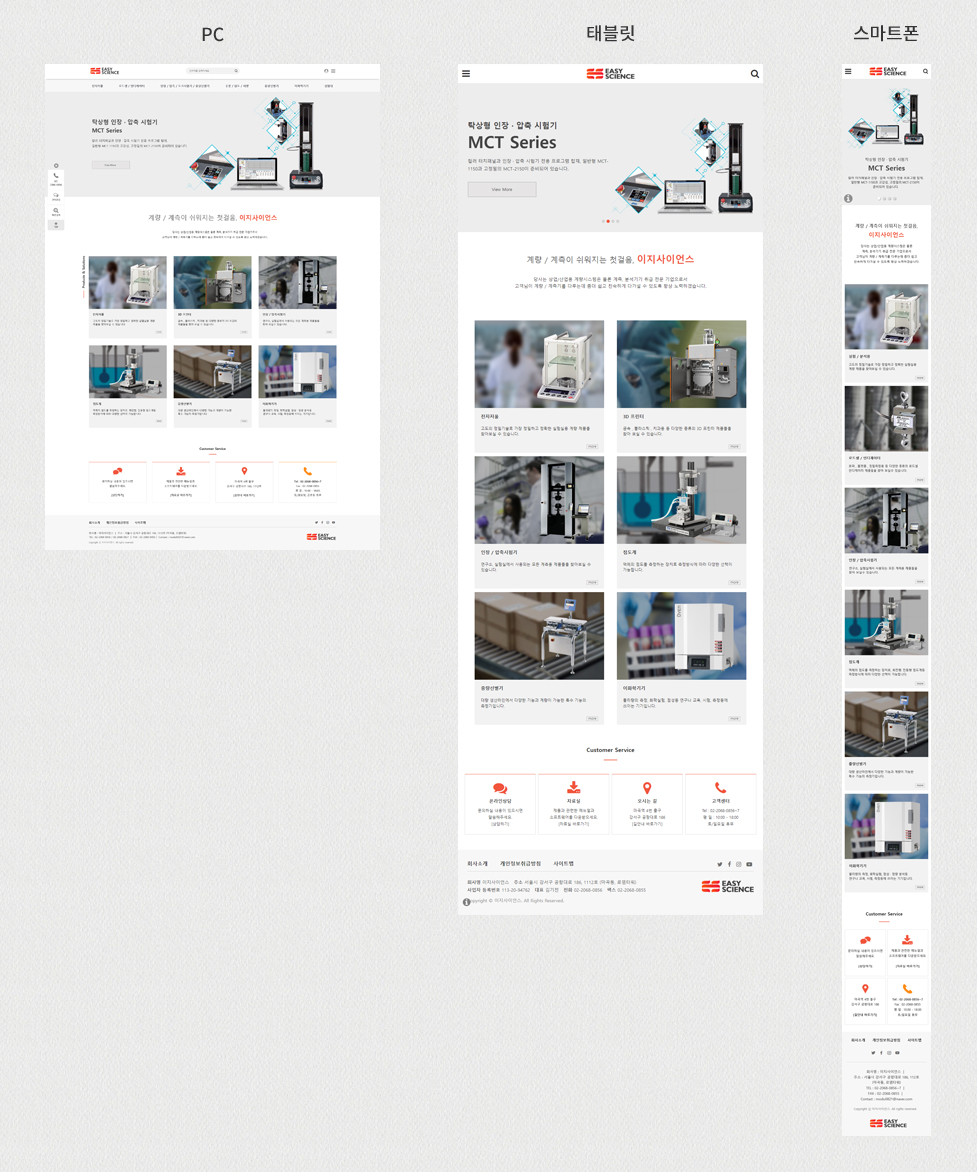The width and height of the screenshot is (977, 1172).
Task: Open hamburger menu in smartphone header
Action: (848, 72)
